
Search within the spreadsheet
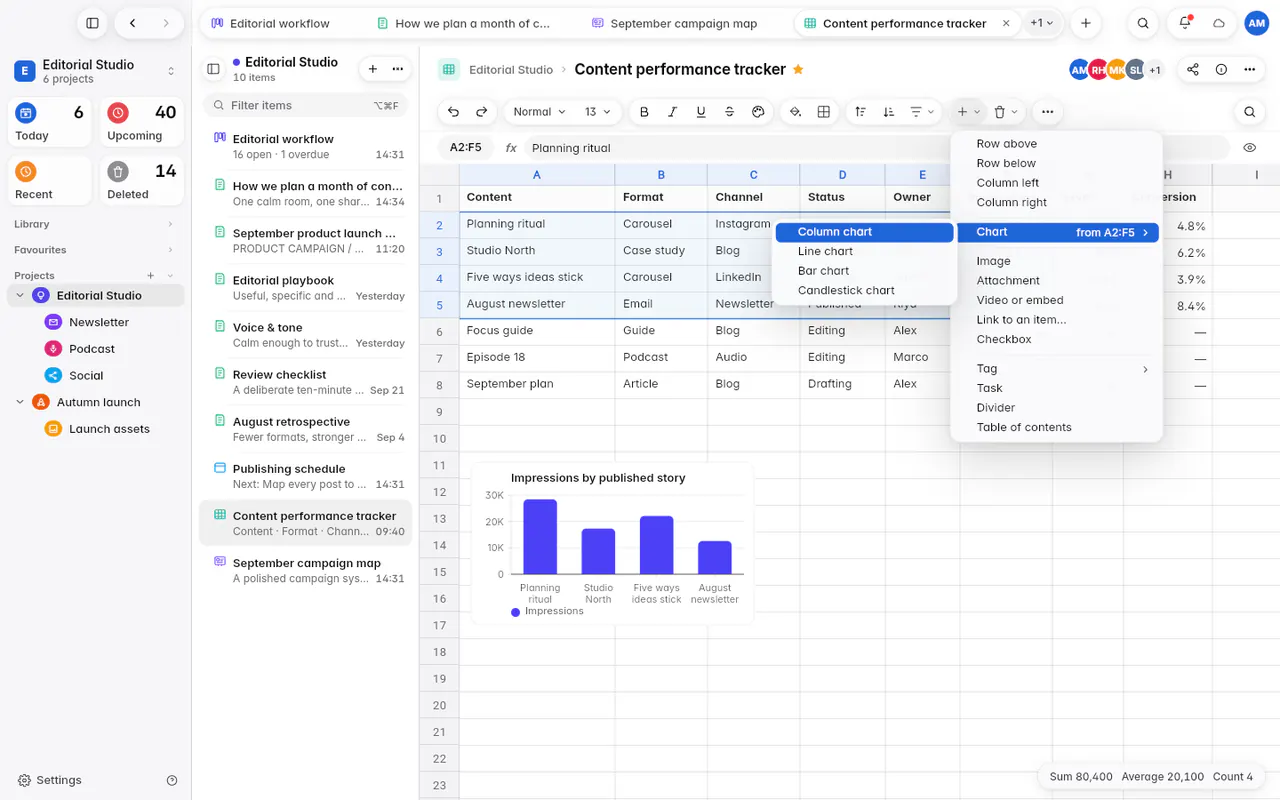[1249, 112]
